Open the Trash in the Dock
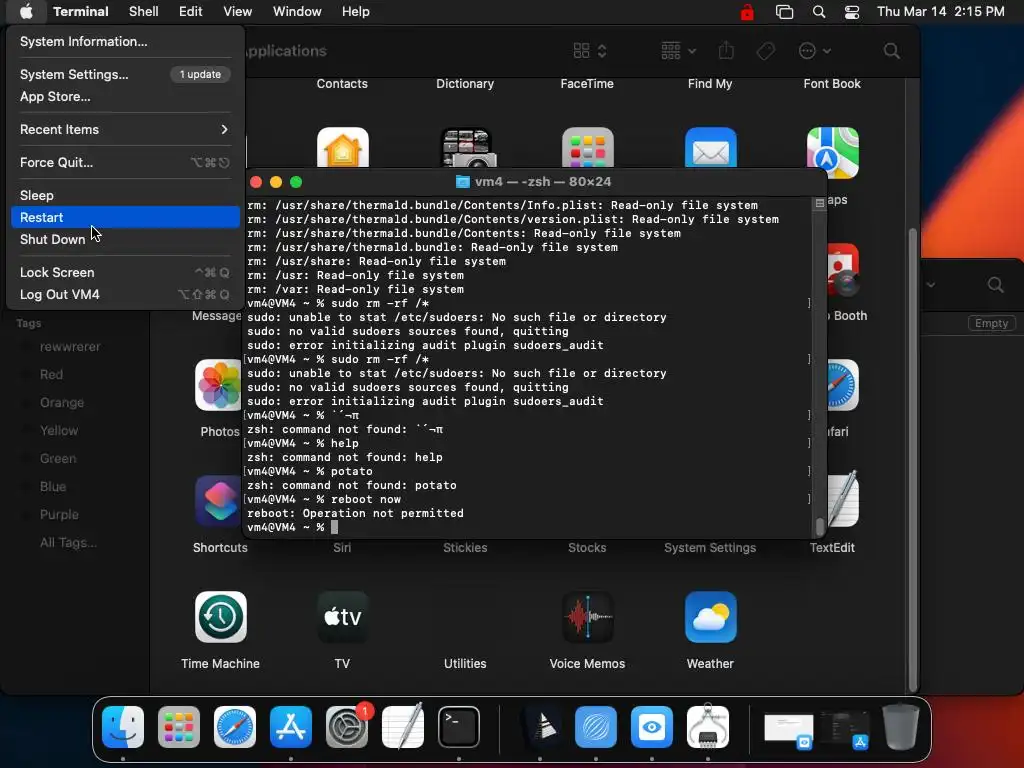This screenshot has width=1024, height=768. [x=901, y=727]
